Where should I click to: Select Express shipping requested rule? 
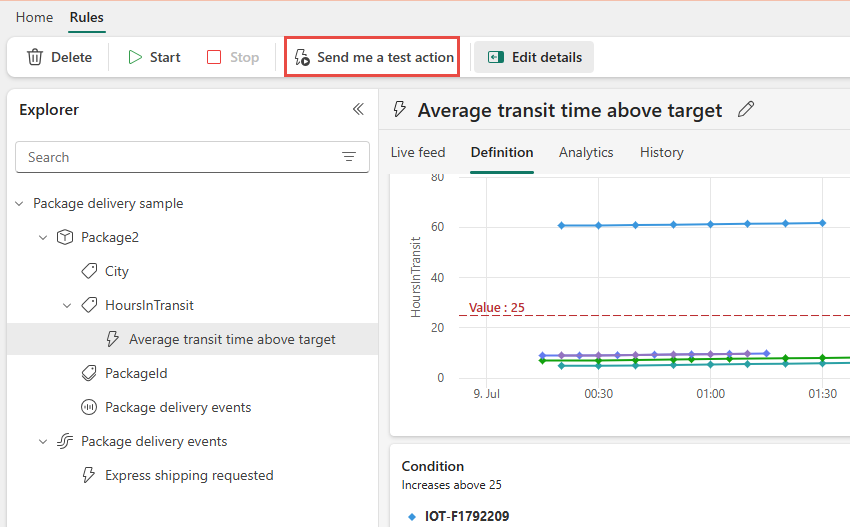click(189, 475)
